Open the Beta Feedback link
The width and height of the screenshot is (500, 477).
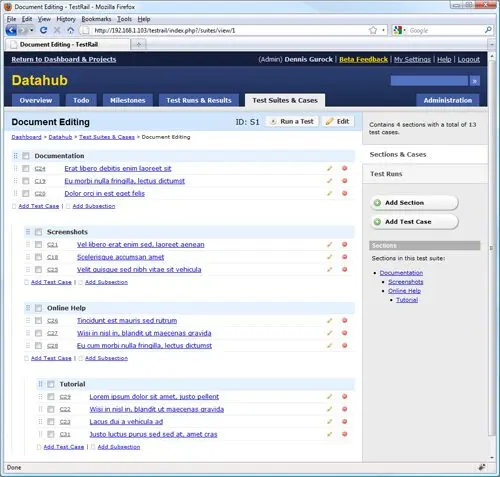point(363,59)
